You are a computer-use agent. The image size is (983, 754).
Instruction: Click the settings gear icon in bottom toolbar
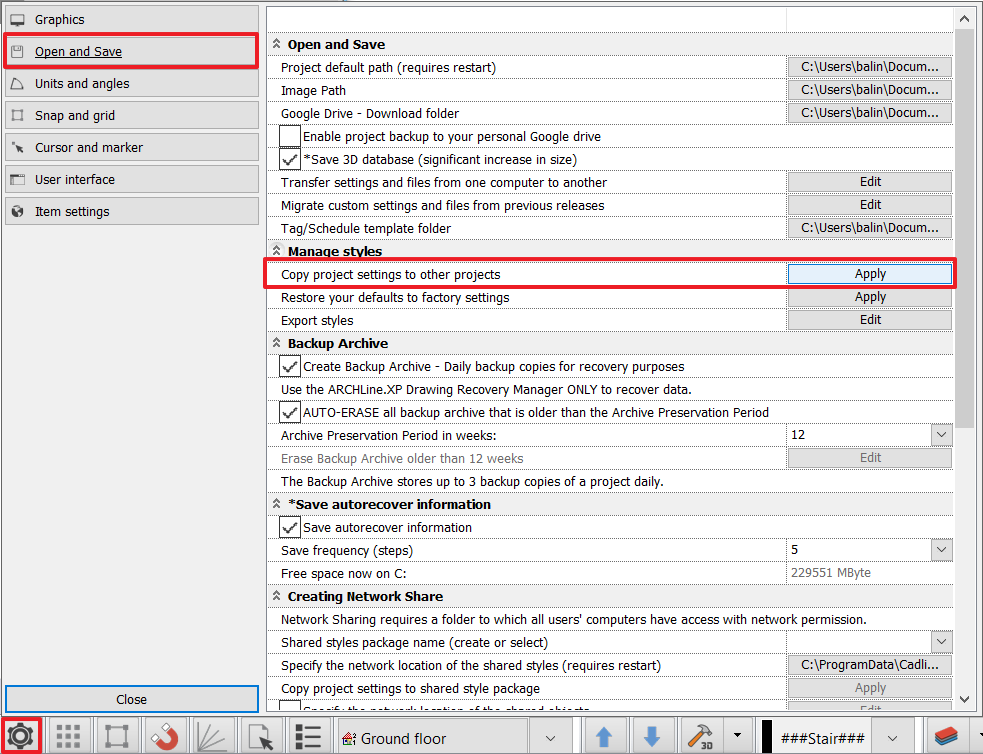pyautogui.click(x=21, y=737)
